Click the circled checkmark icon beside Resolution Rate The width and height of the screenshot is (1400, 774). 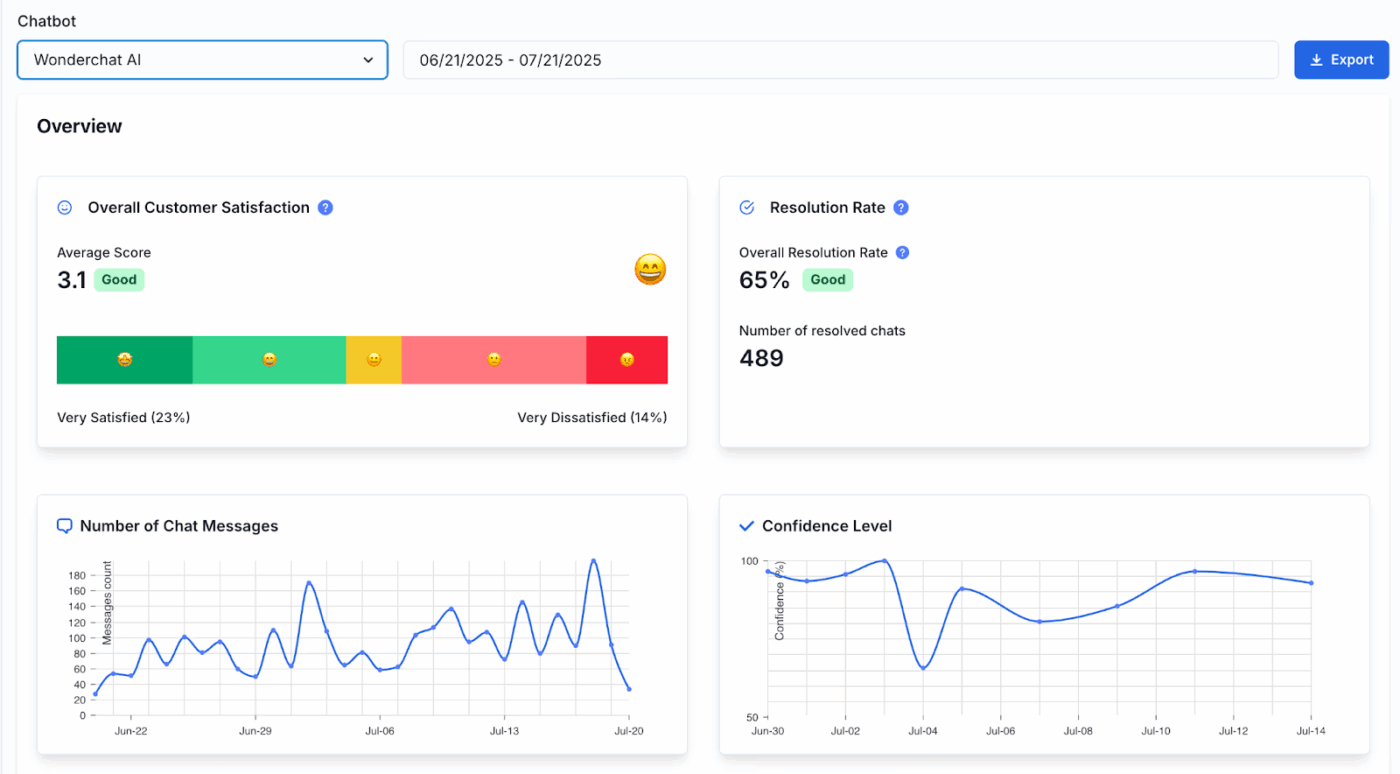click(x=746, y=207)
